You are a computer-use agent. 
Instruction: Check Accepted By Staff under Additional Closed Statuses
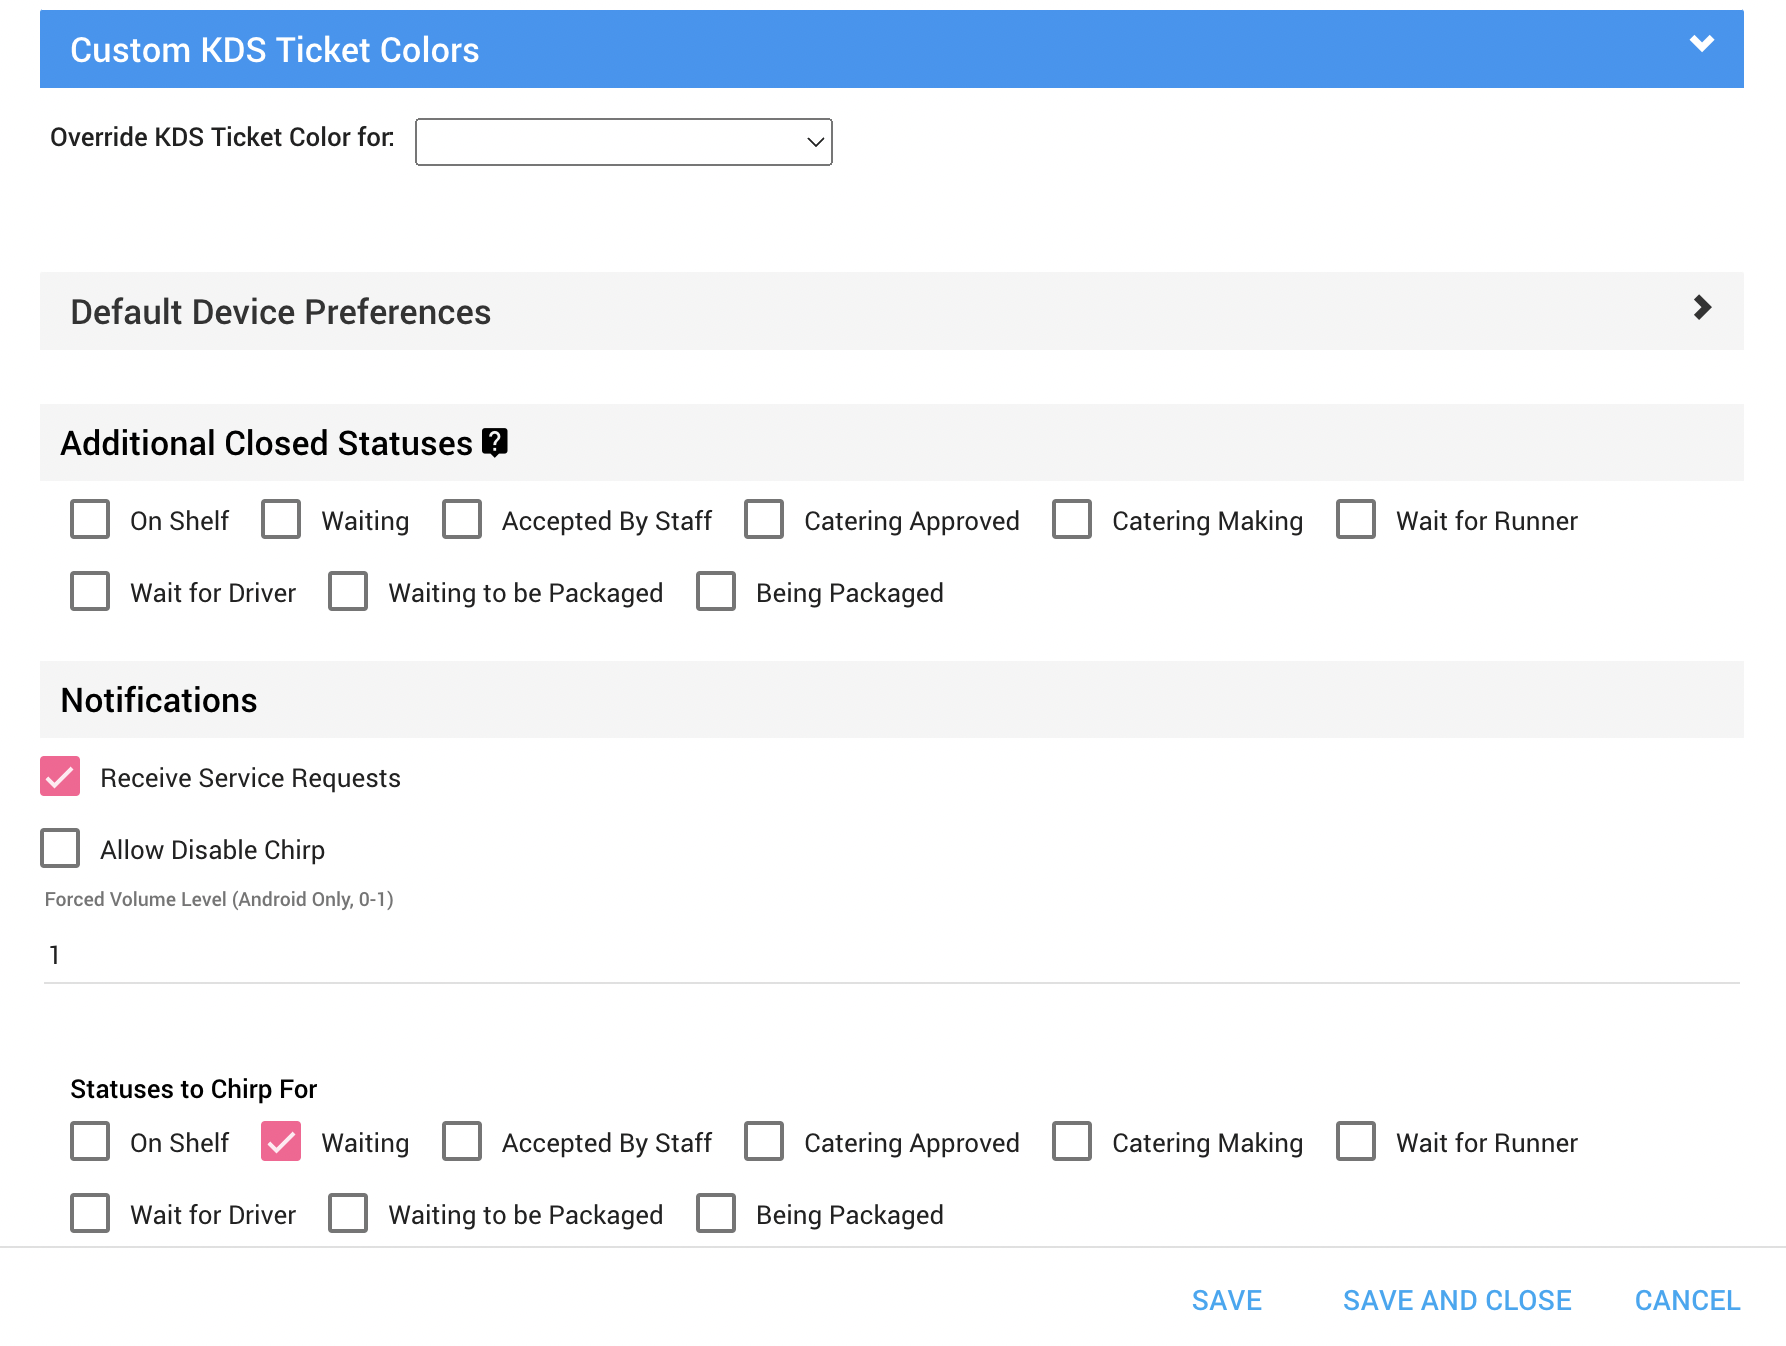pyautogui.click(x=462, y=520)
